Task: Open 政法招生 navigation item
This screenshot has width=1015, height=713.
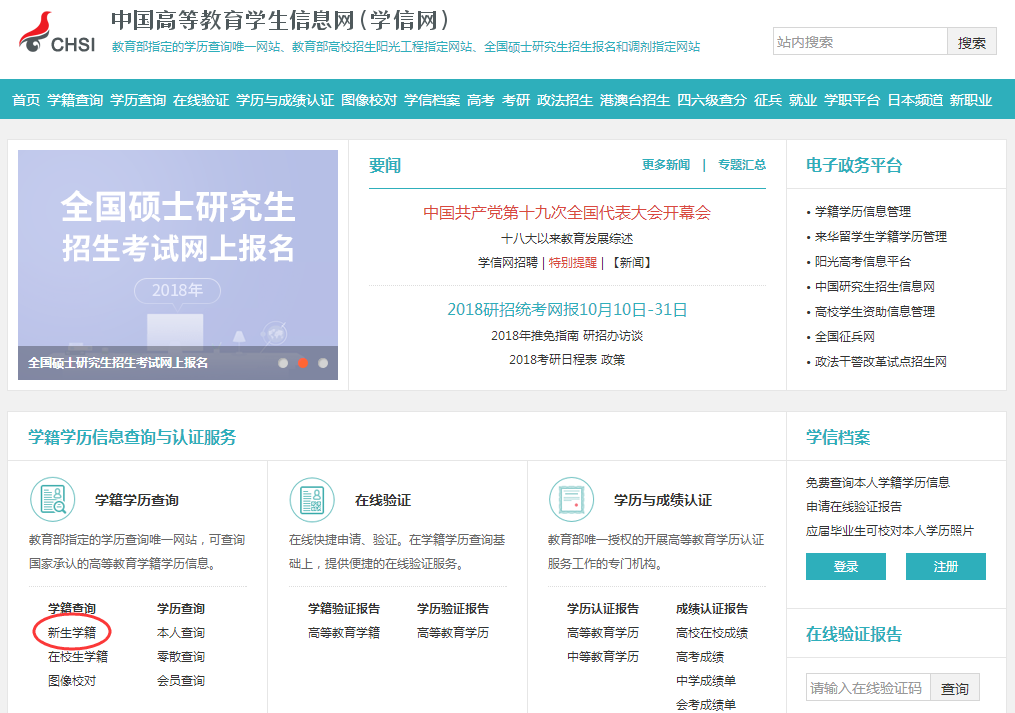Action: coord(565,100)
